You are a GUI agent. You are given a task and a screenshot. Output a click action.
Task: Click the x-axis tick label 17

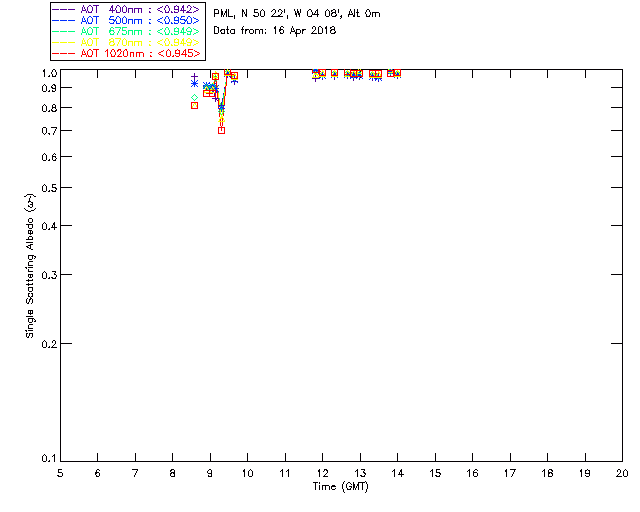(510, 473)
